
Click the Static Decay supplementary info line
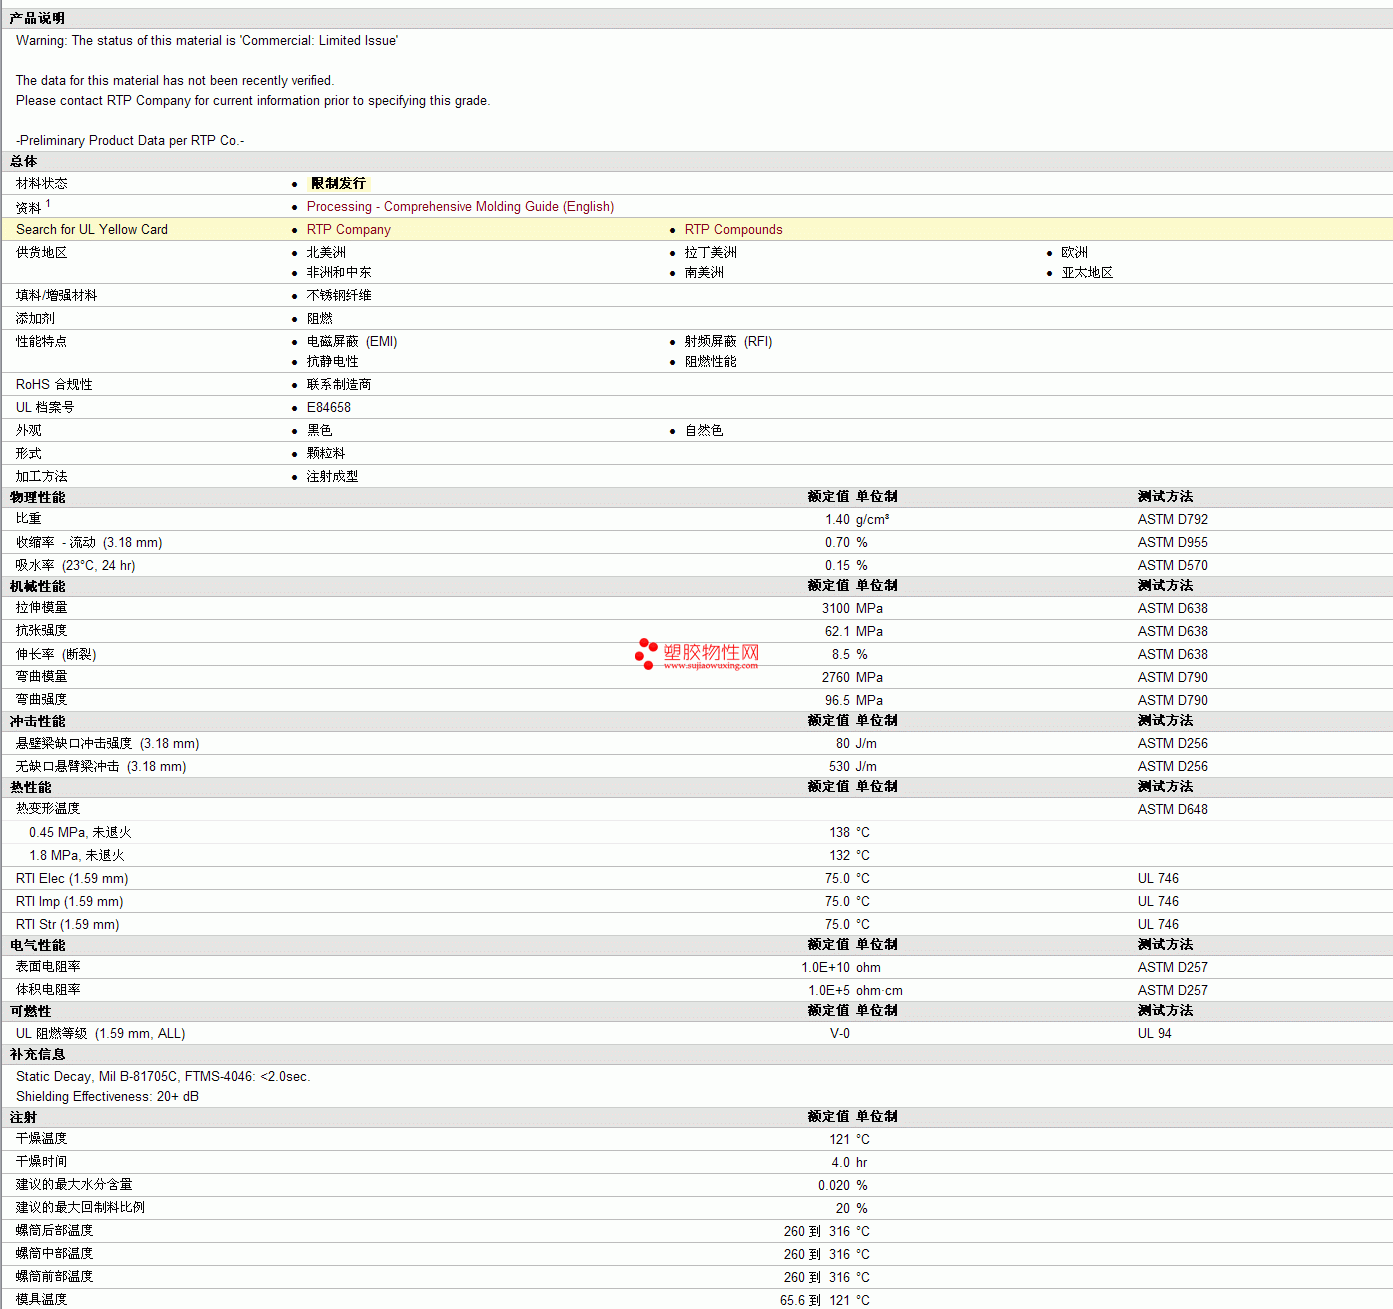[163, 1077]
